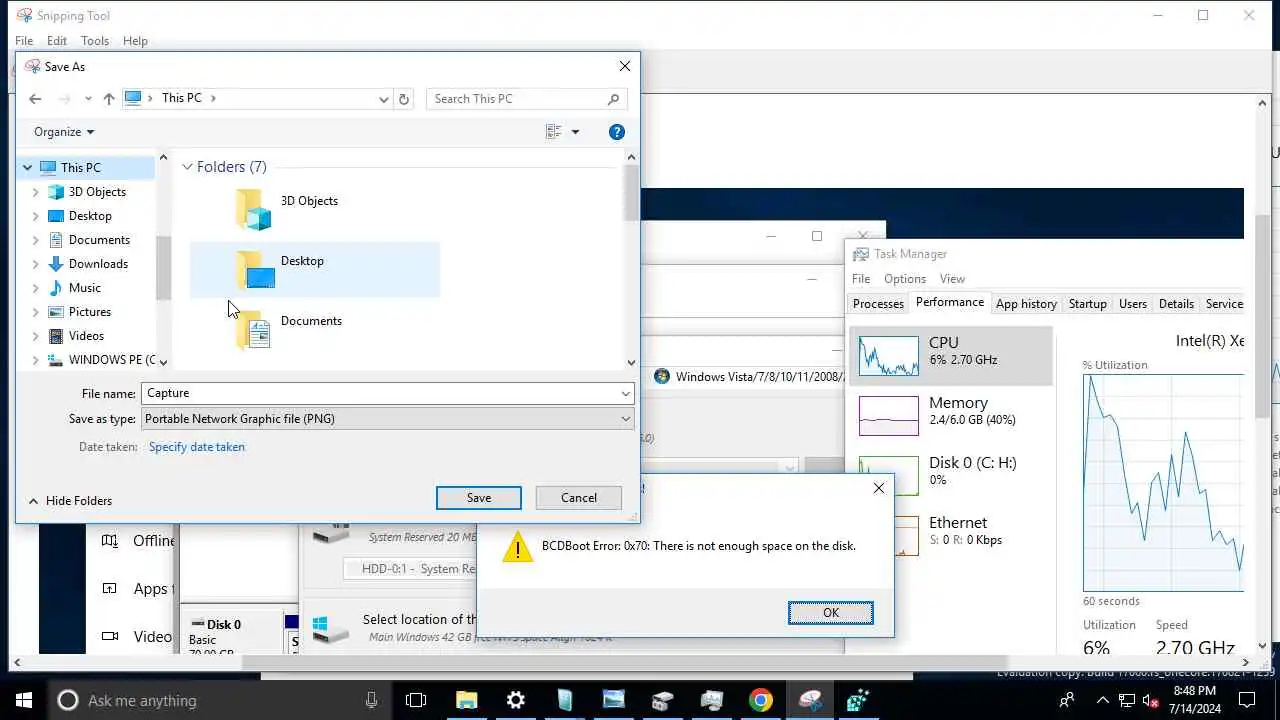The width and height of the screenshot is (1280, 720).
Task: Click the muted volume tray icon
Action: click(1152, 700)
